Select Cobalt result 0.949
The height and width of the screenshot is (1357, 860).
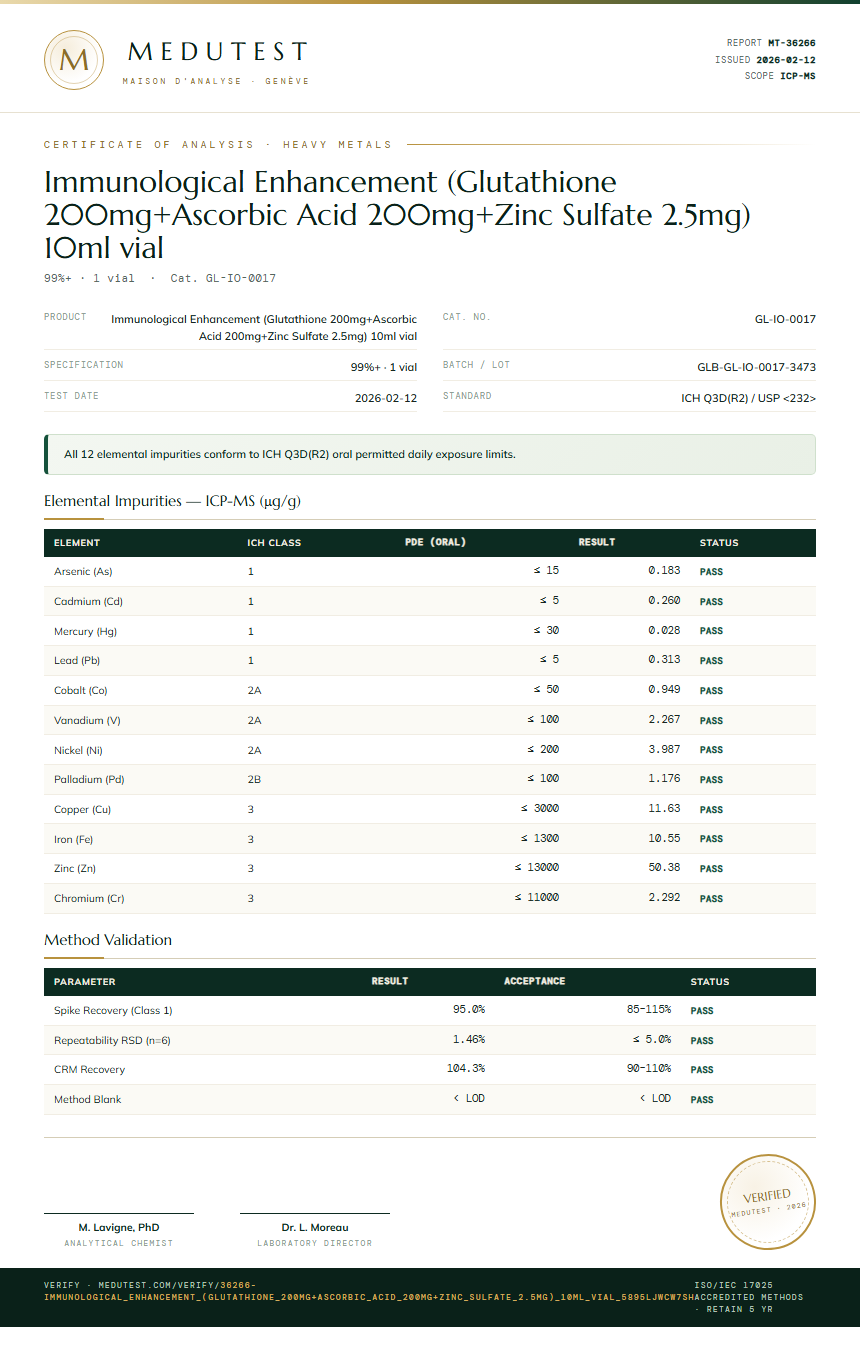tap(664, 690)
